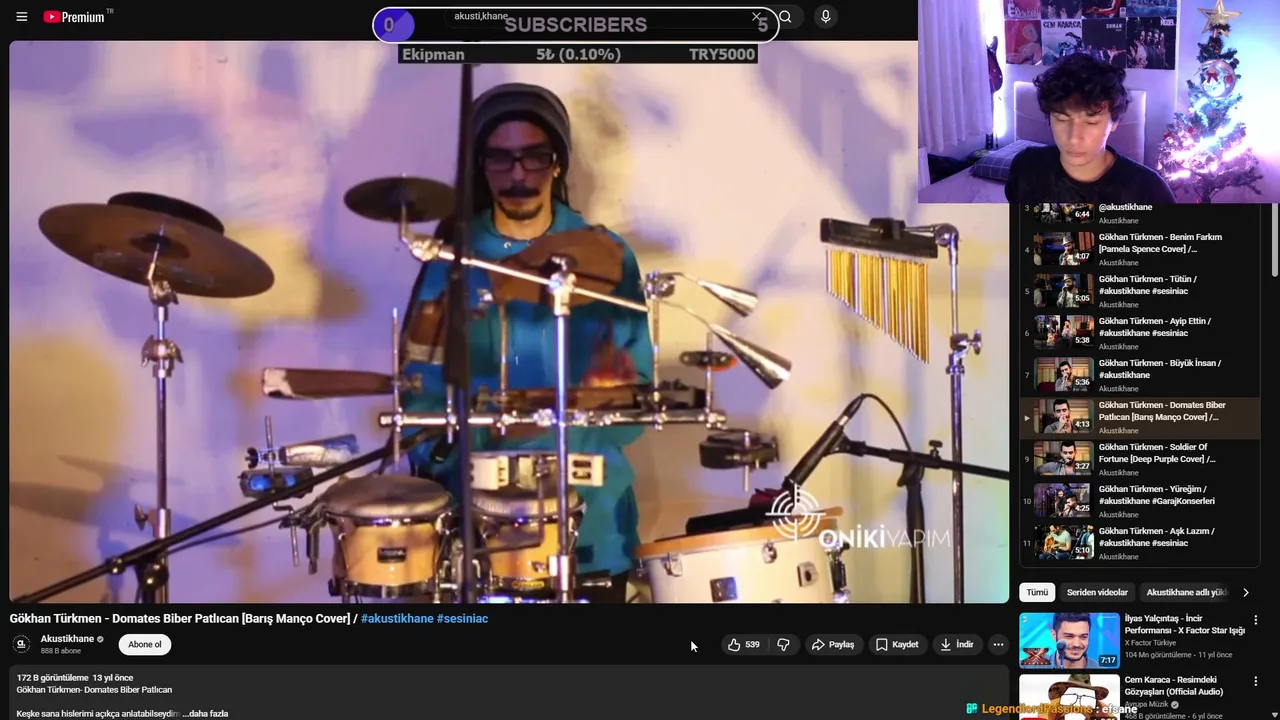1280x720 pixels.
Task: Open recommended video İlyas Yalçıntaş - İncir Performansı
Action: [x=1184, y=625]
